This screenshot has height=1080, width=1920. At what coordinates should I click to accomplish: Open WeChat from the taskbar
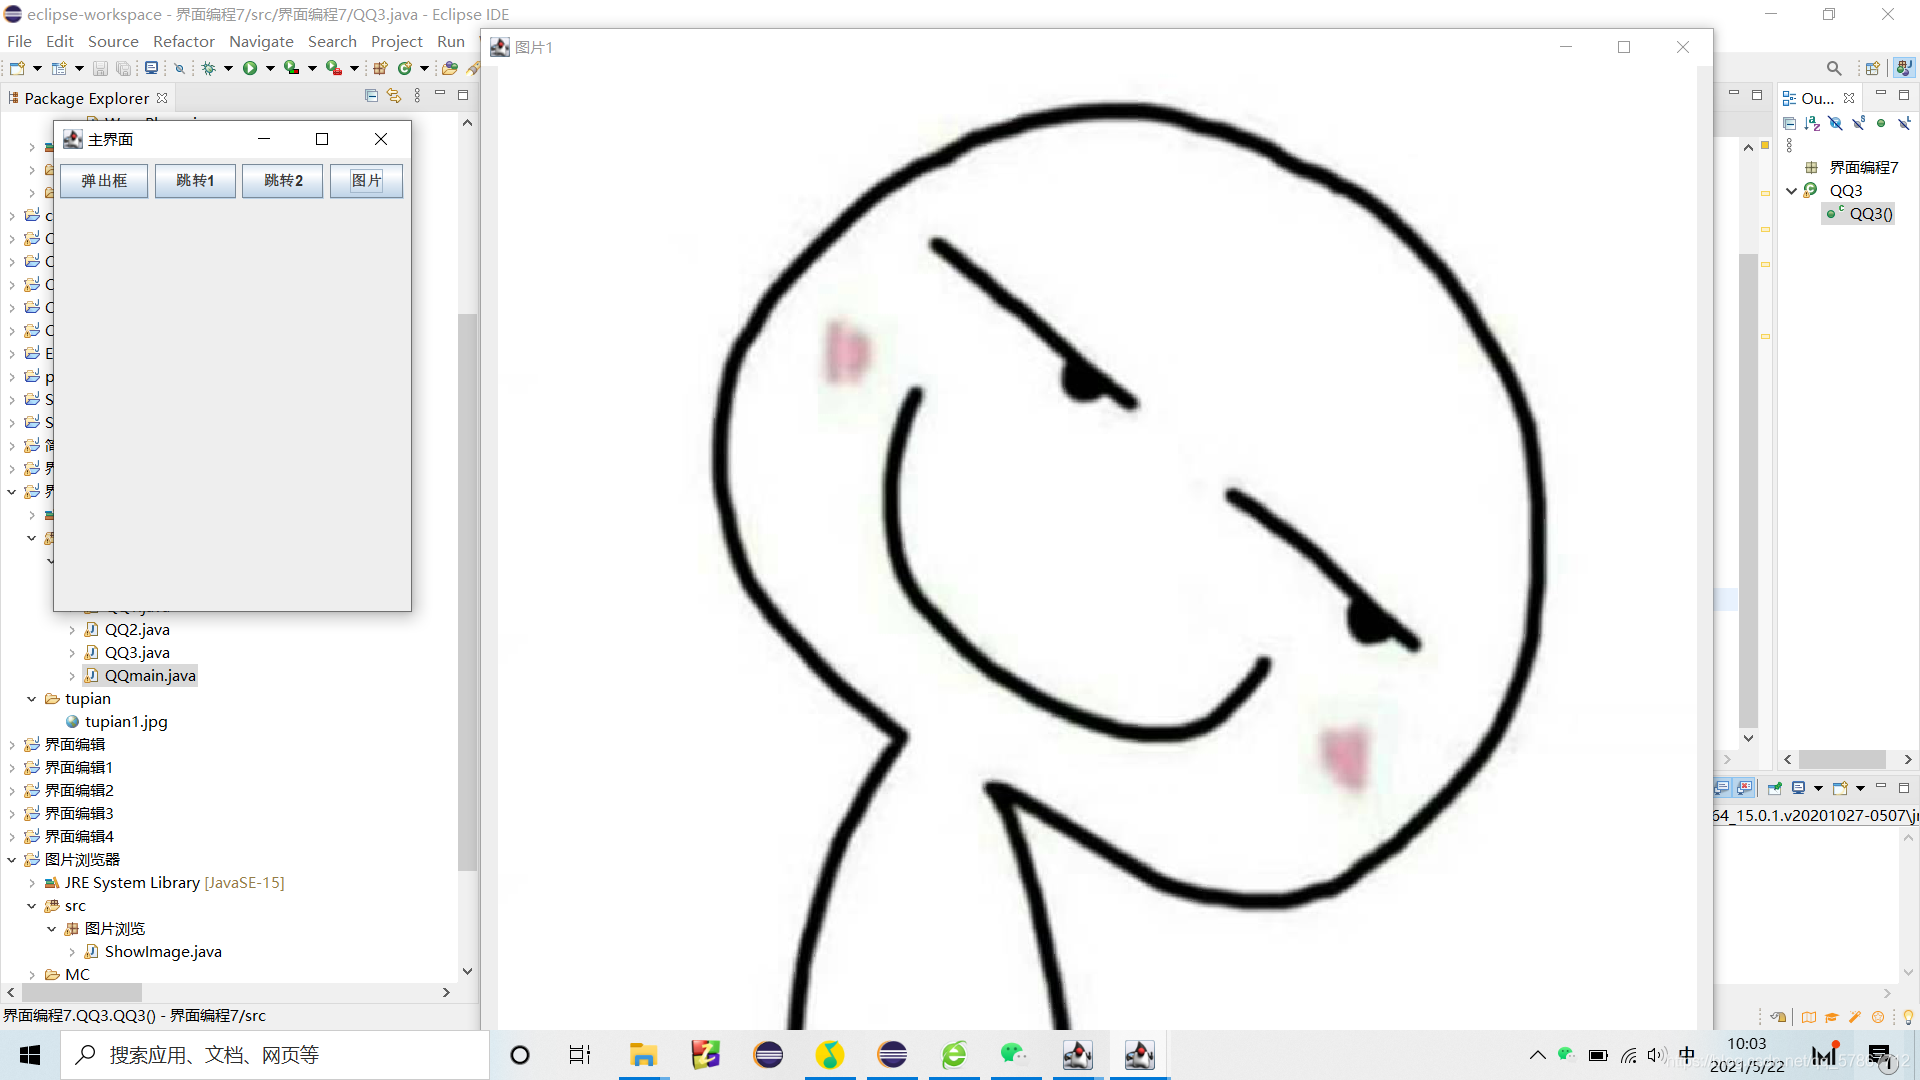pyautogui.click(x=1014, y=1055)
